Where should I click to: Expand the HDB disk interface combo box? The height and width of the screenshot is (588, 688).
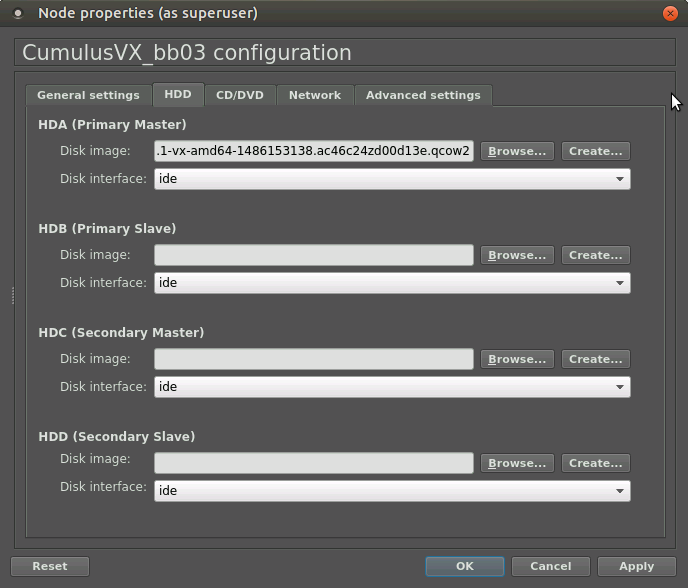(392, 283)
